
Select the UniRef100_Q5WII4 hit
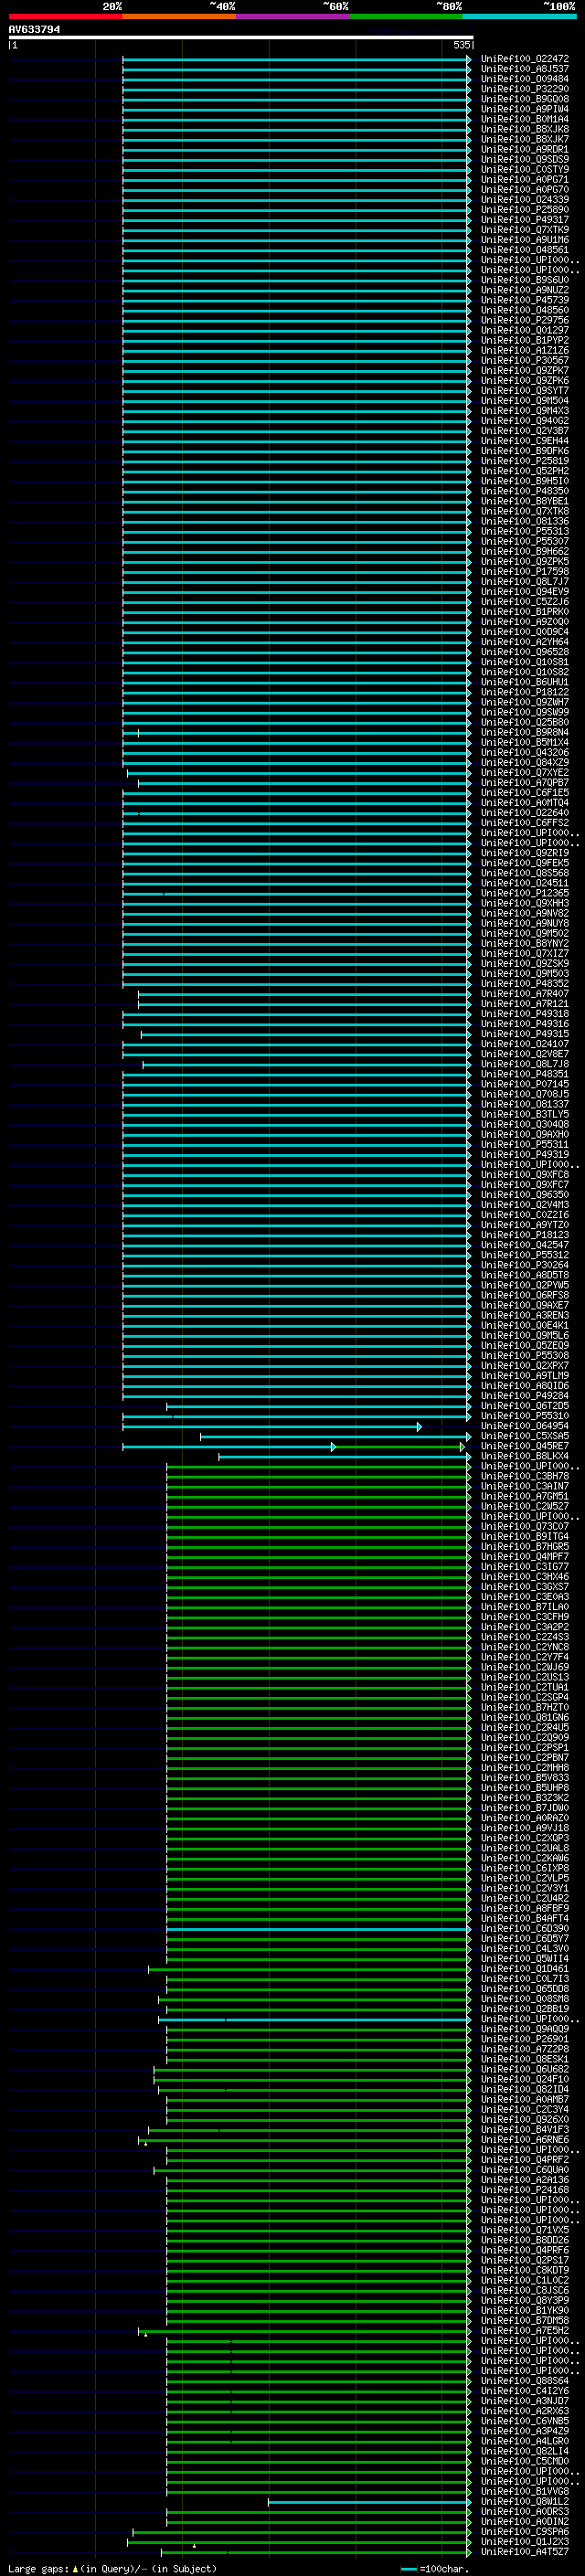point(524,1959)
